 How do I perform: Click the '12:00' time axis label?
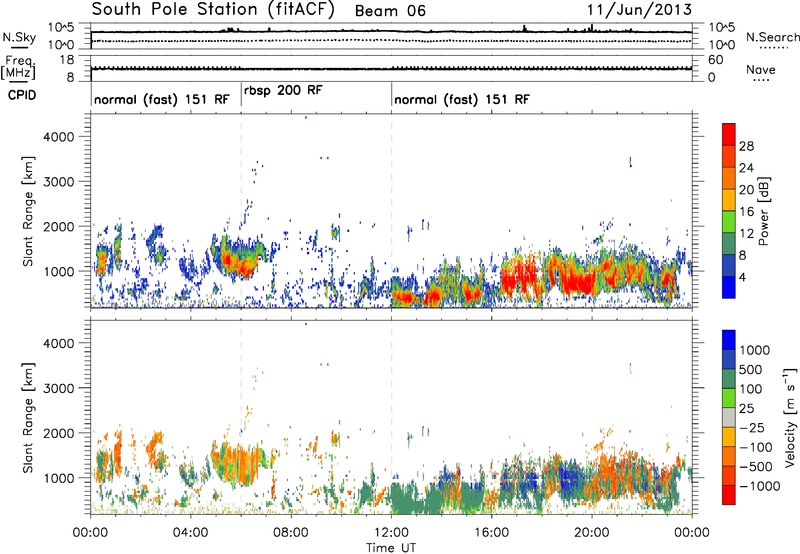click(x=391, y=533)
